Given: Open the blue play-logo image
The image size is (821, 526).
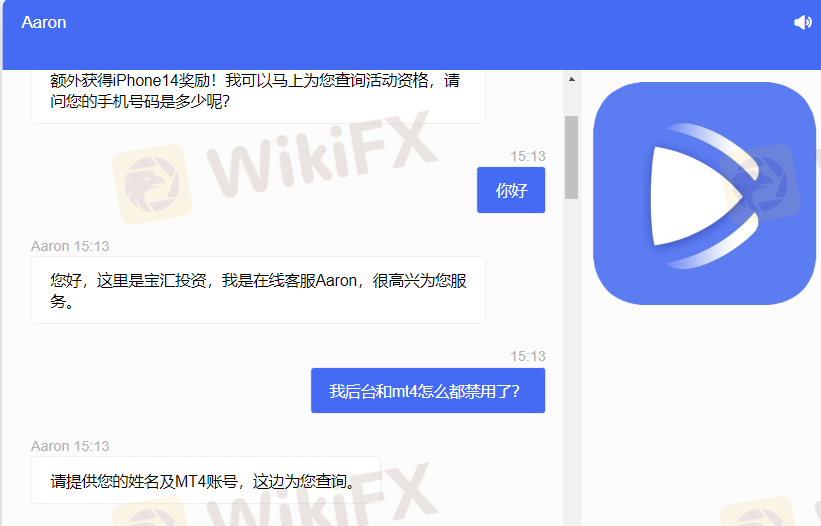Looking at the screenshot, I should tap(704, 193).
